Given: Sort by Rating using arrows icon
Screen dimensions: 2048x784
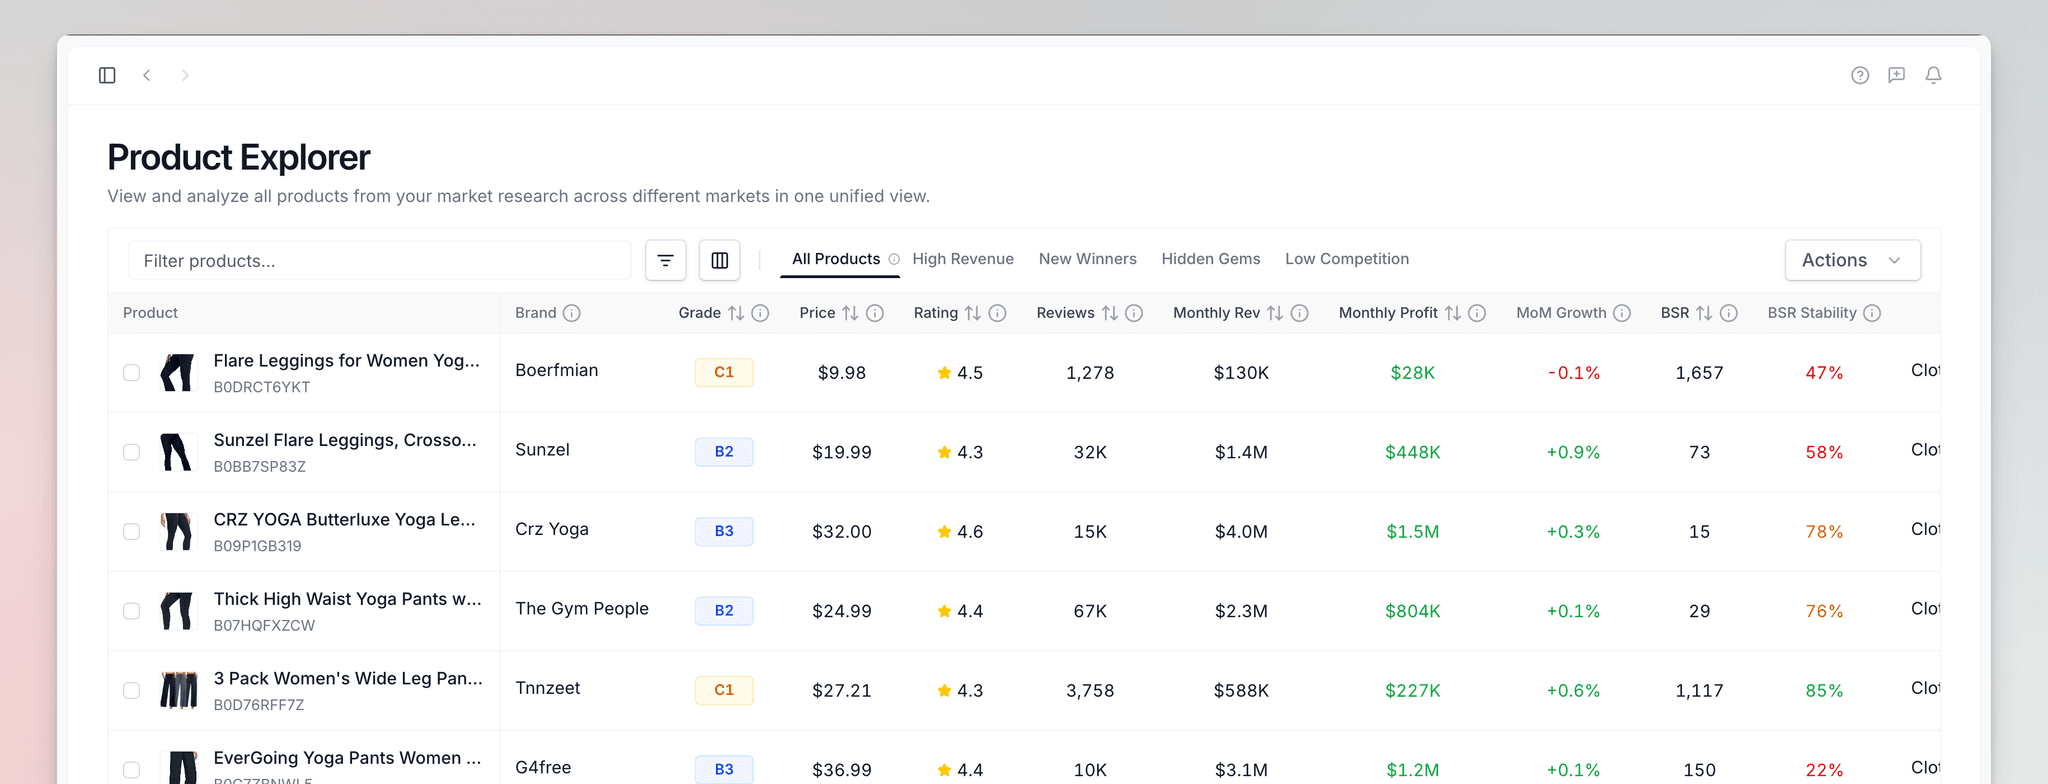Looking at the screenshot, I should tap(973, 313).
